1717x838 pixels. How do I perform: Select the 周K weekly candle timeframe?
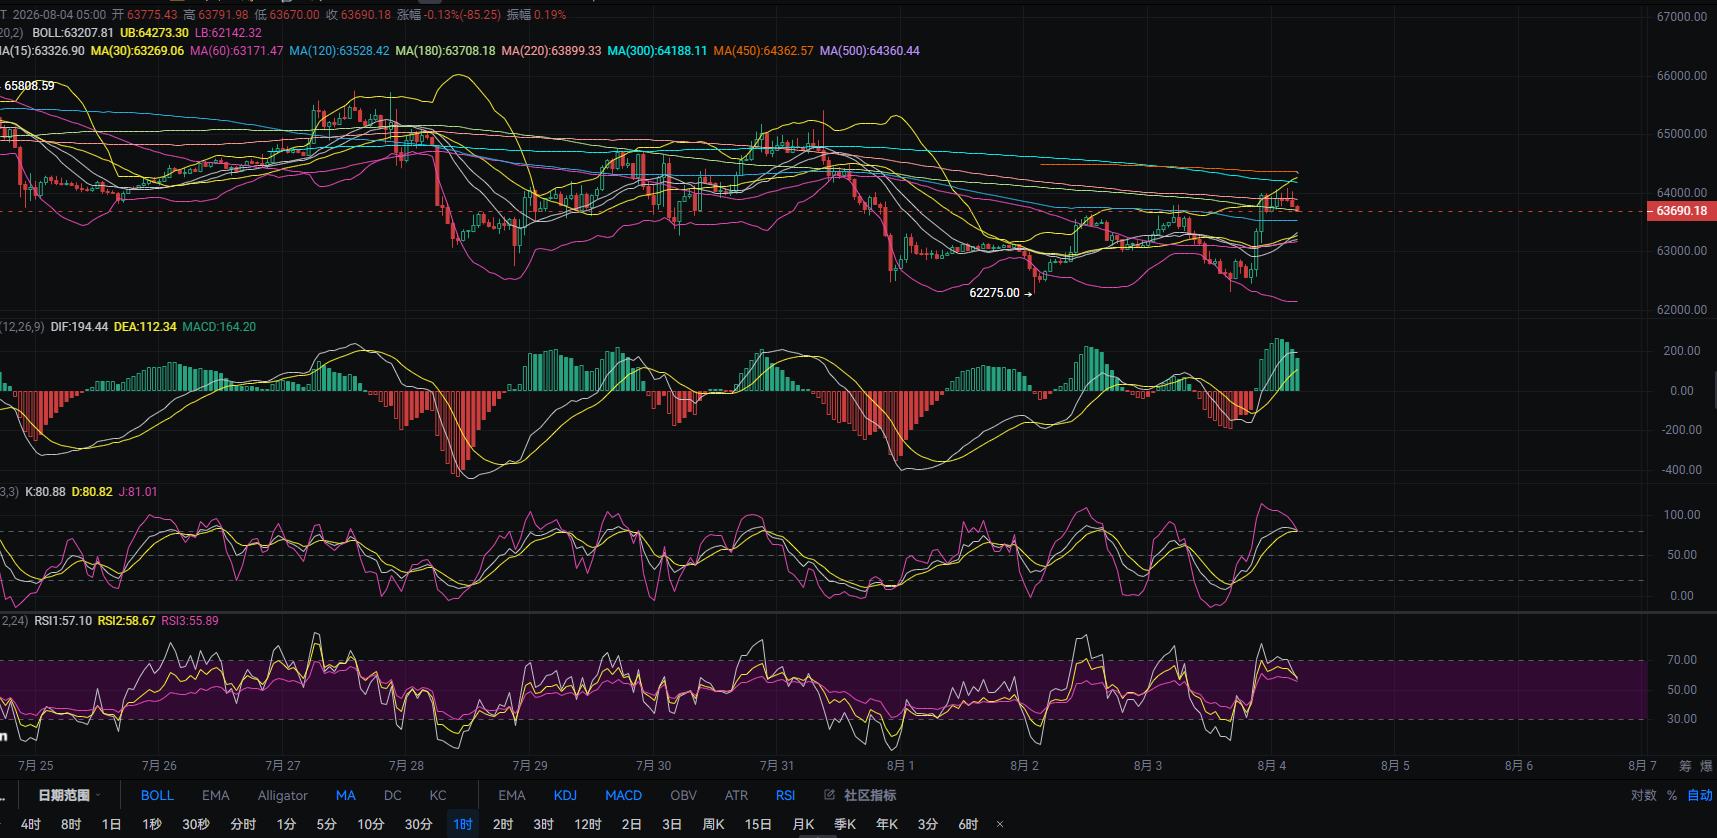click(x=713, y=824)
